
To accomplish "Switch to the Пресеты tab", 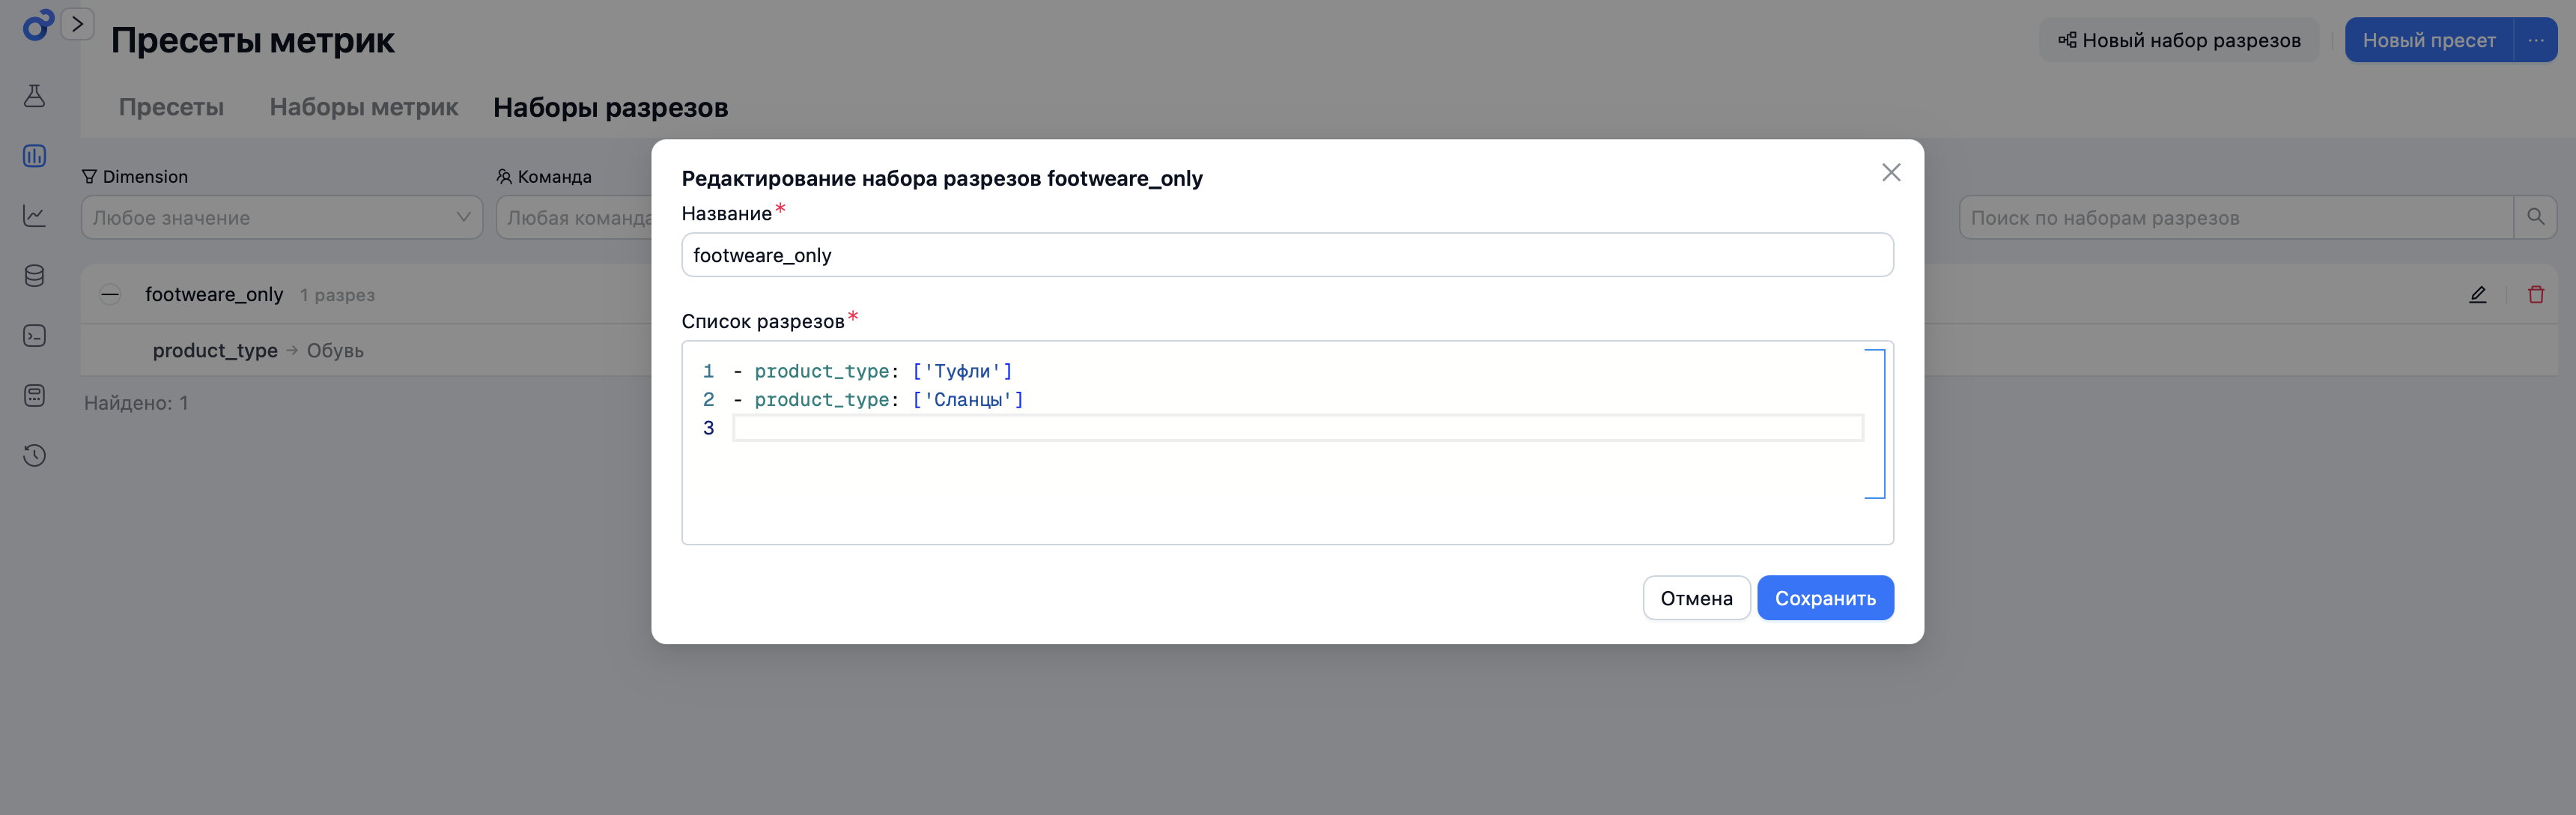I will 171,107.
